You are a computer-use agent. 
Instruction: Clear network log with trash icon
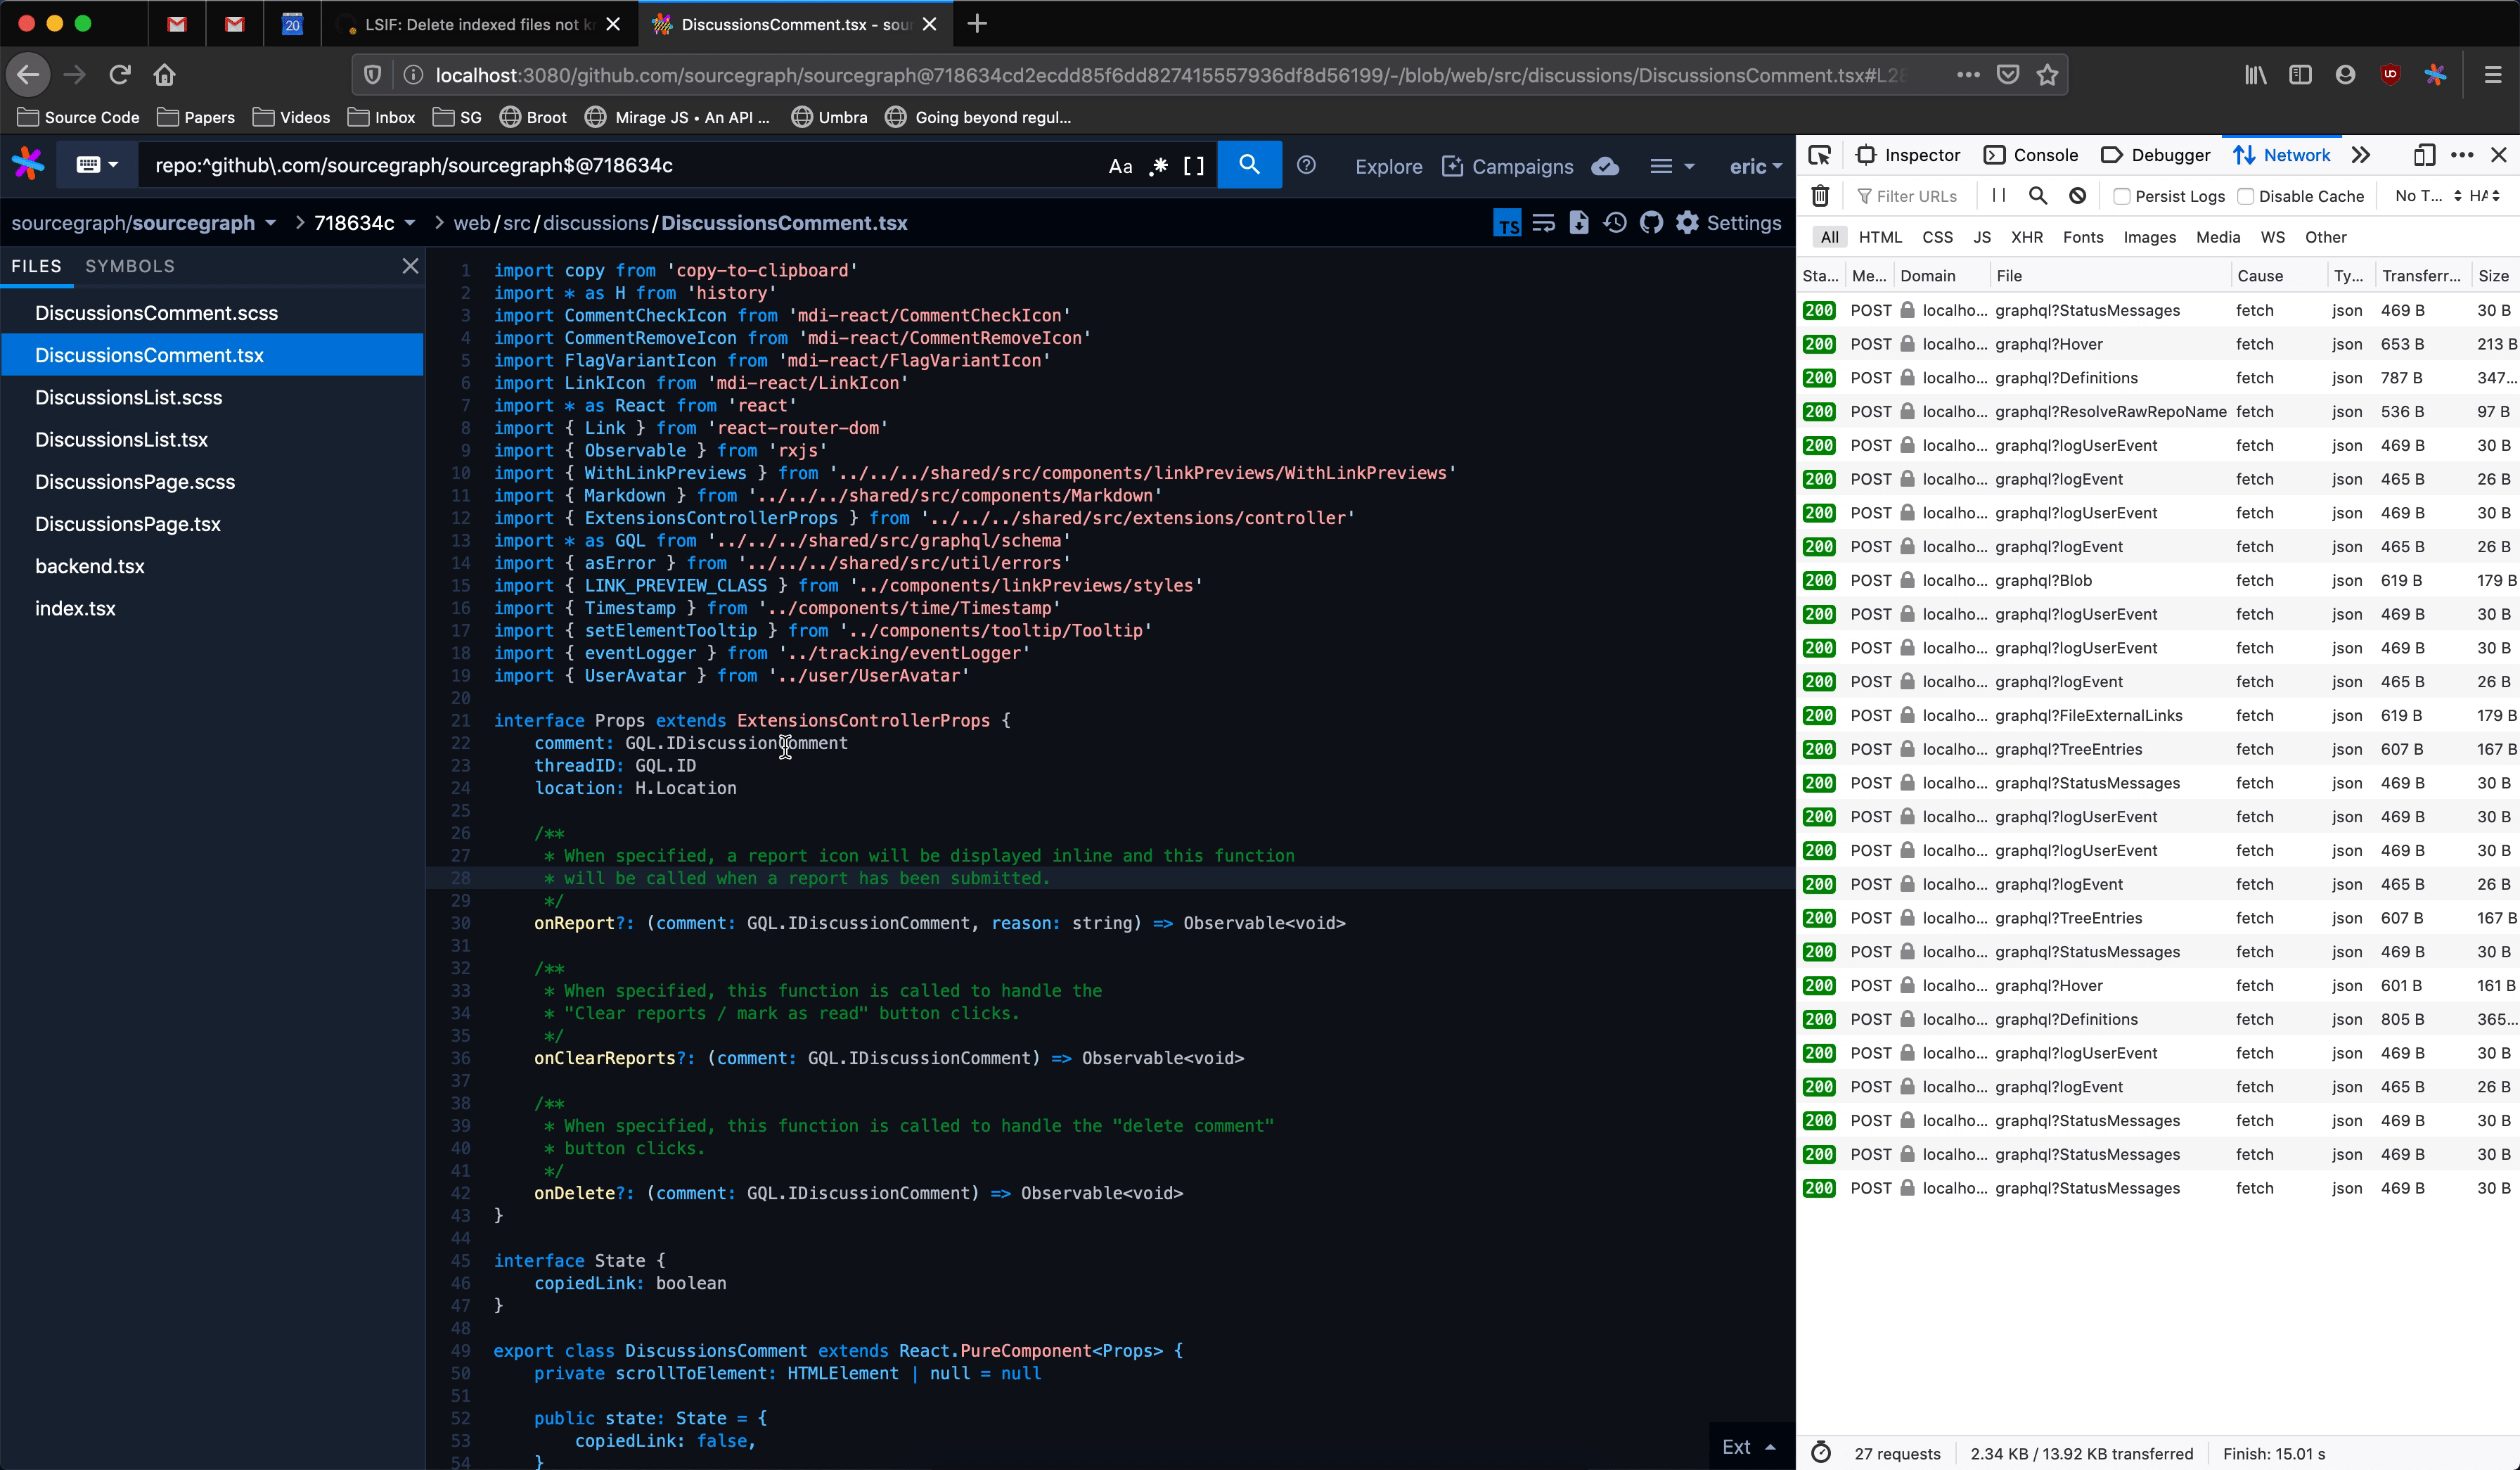coord(1820,196)
